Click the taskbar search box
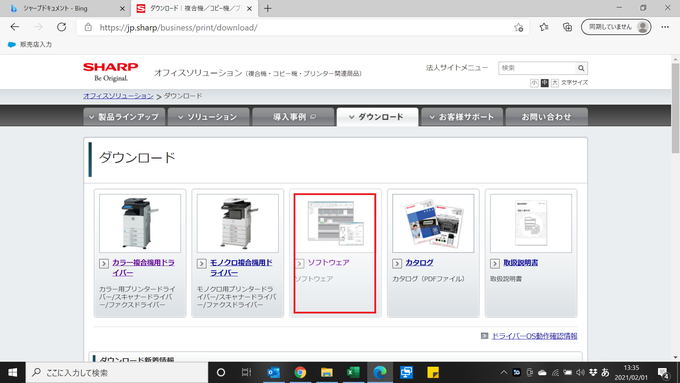The height and width of the screenshot is (383, 680). 117,373
